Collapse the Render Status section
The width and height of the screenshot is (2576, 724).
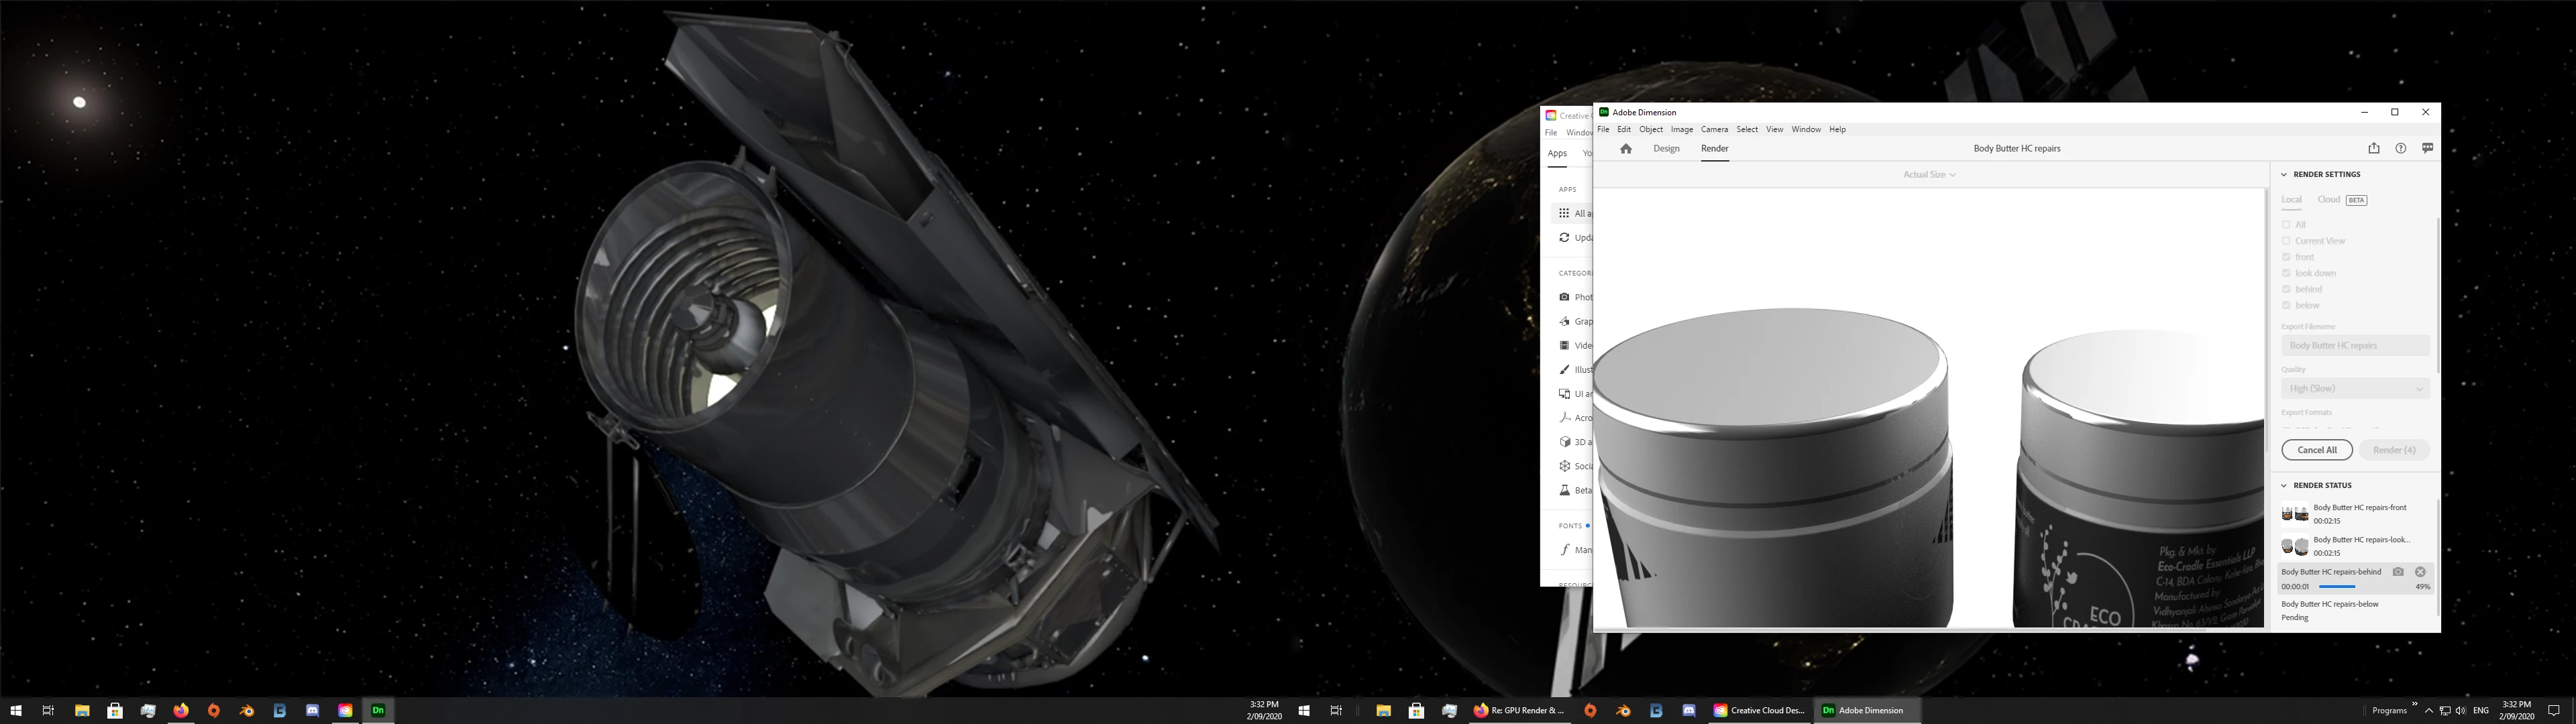(2284, 486)
